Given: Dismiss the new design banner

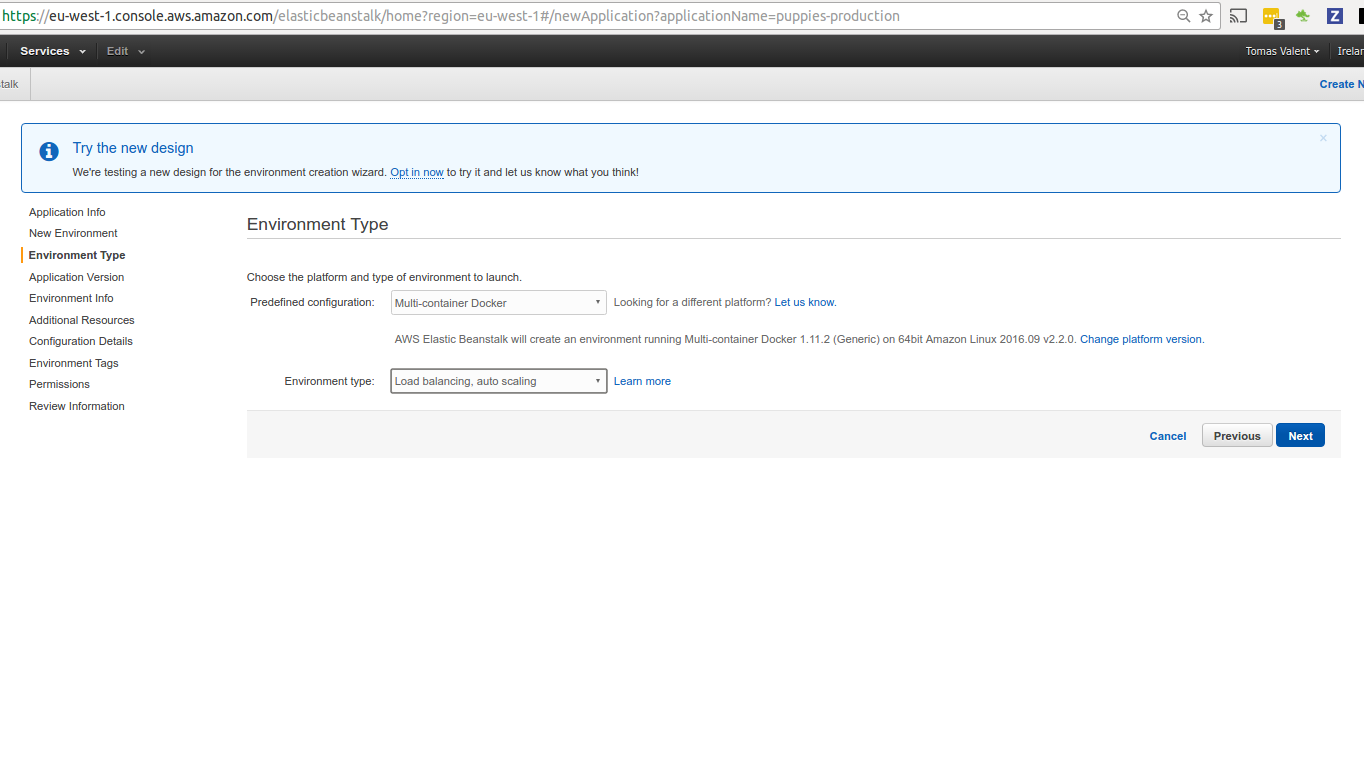Looking at the screenshot, I should (x=1323, y=138).
